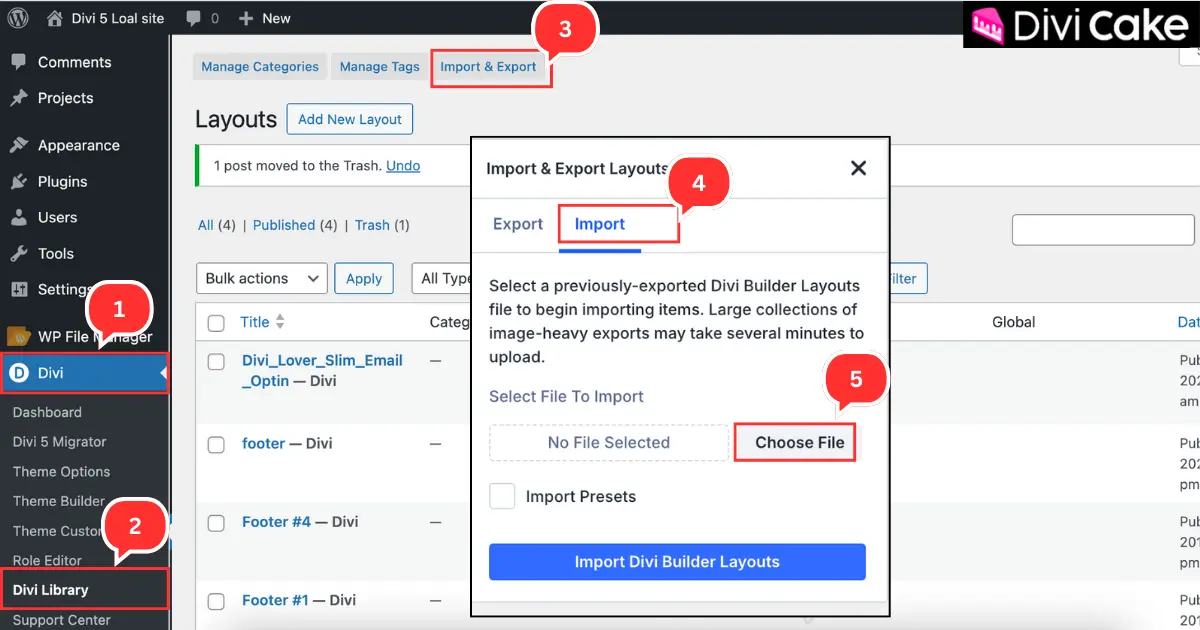Open Divi Dashboard submenu
Image resolution: width=1200 pixels, height=630 pixels.
click(47, 412)
